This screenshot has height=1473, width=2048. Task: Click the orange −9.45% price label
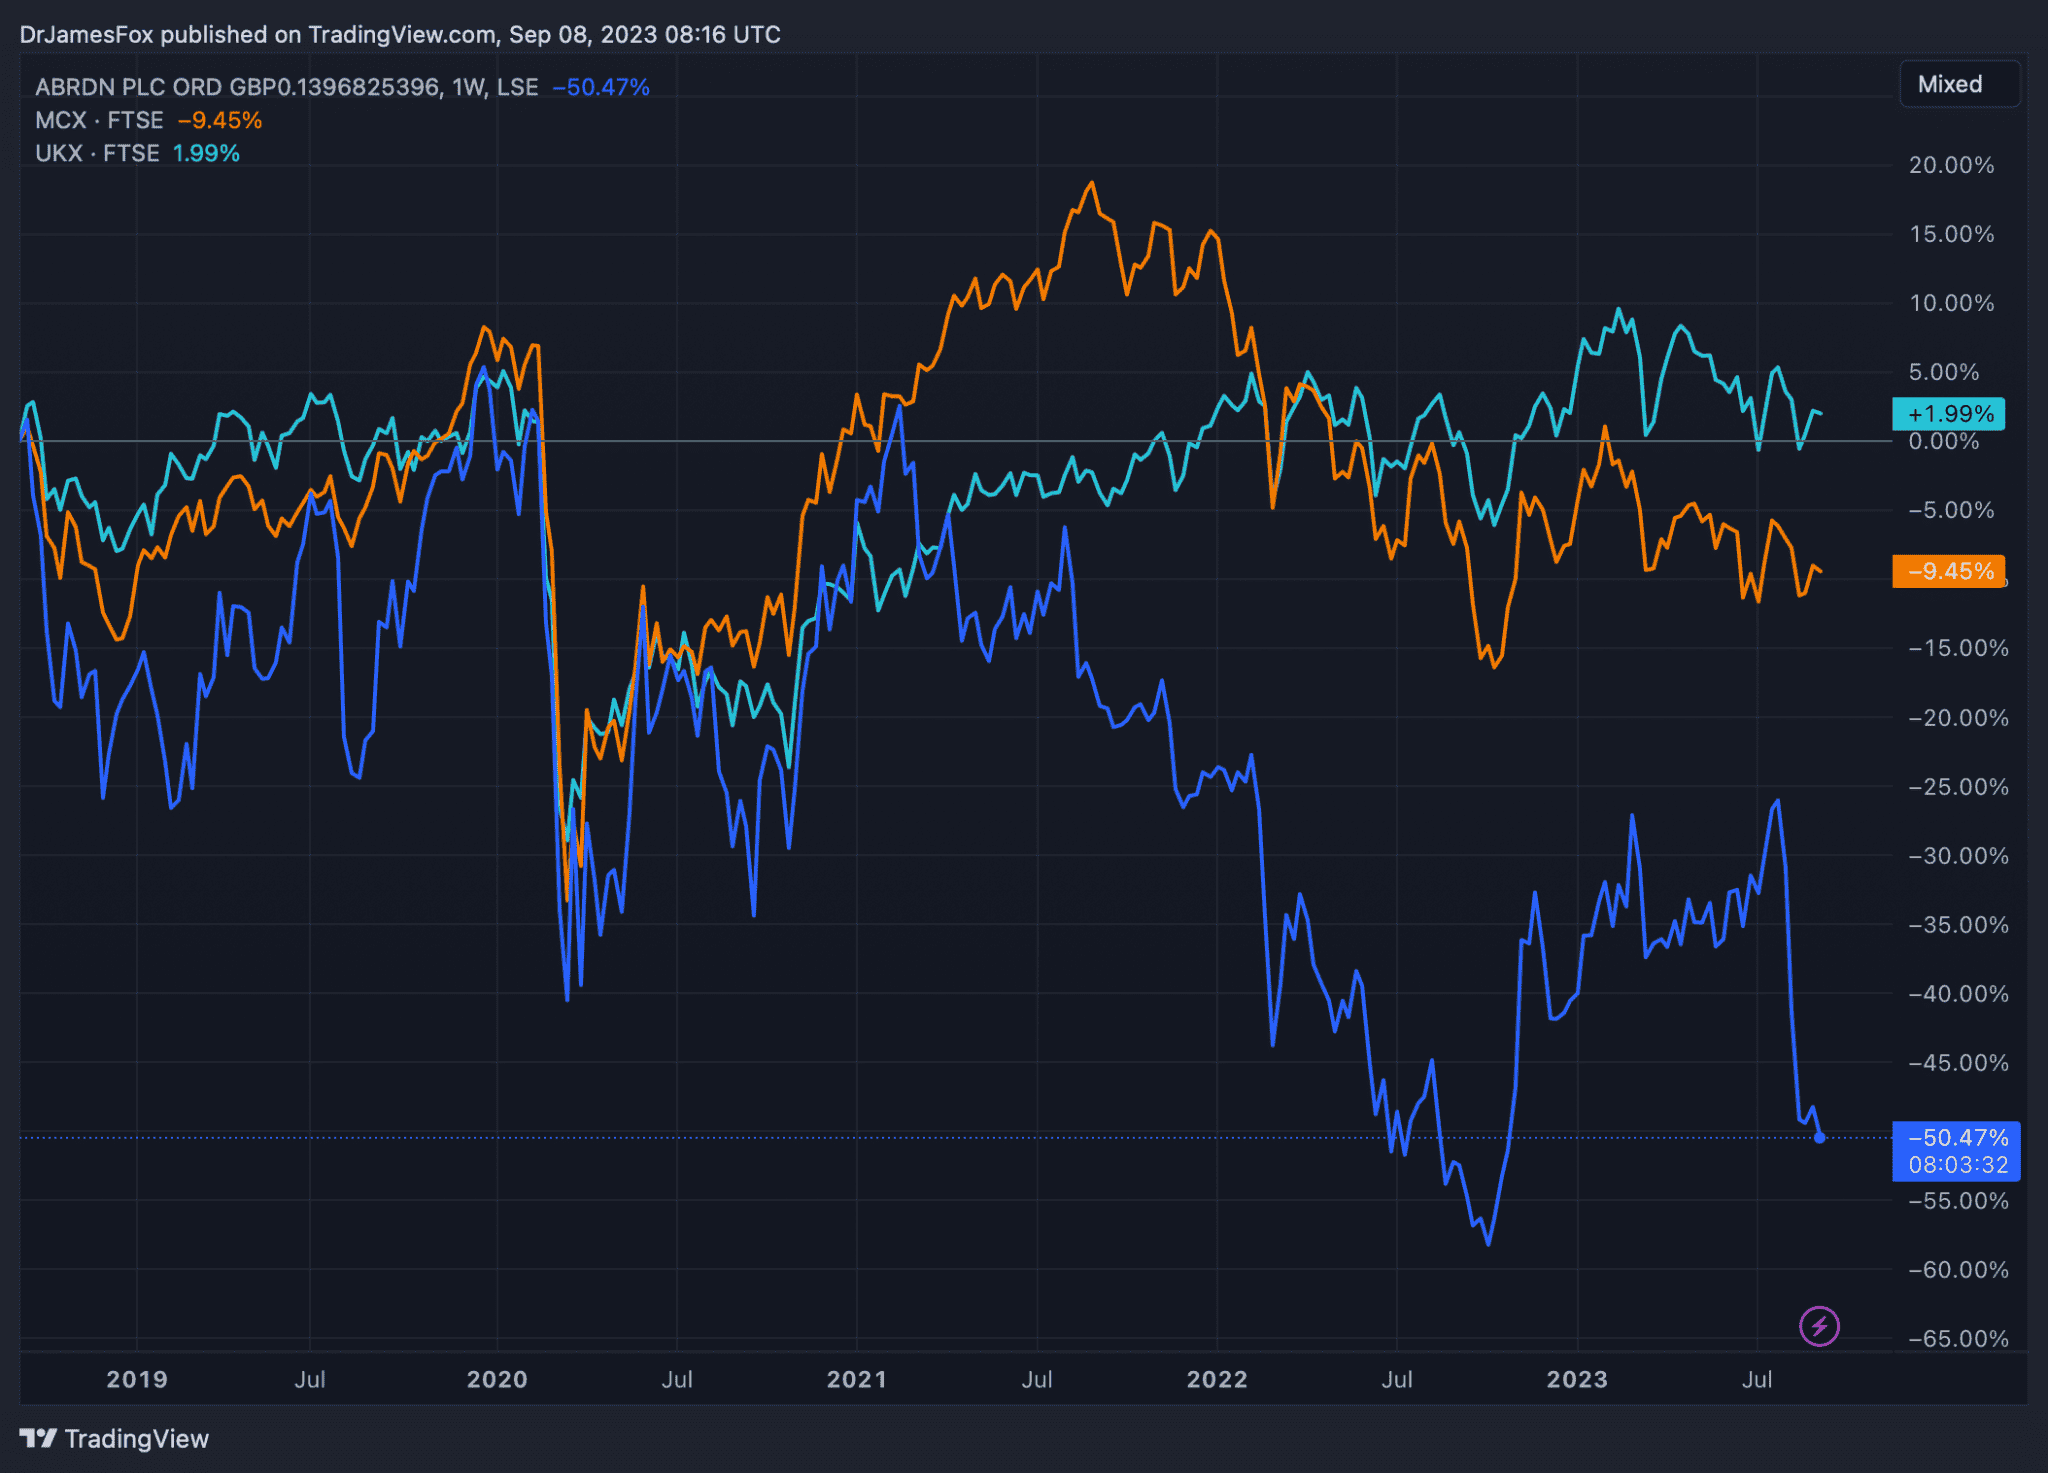(x=1948, y=571)
